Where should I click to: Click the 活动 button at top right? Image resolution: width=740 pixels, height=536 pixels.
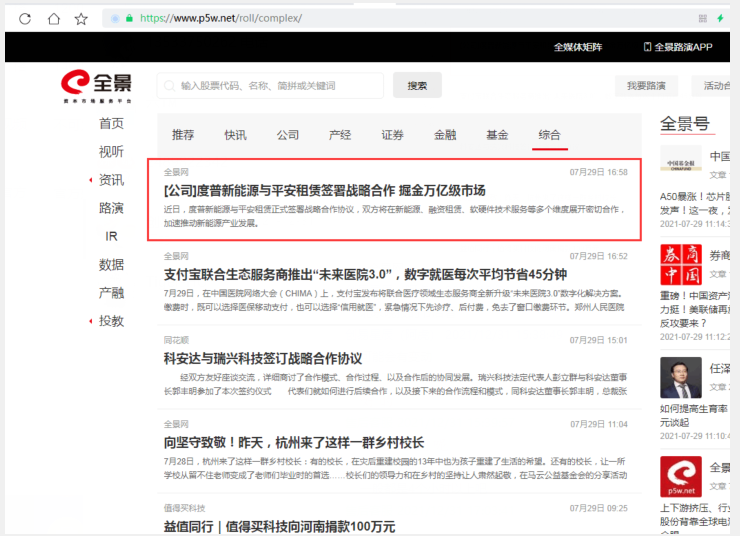tap(711, 86)
